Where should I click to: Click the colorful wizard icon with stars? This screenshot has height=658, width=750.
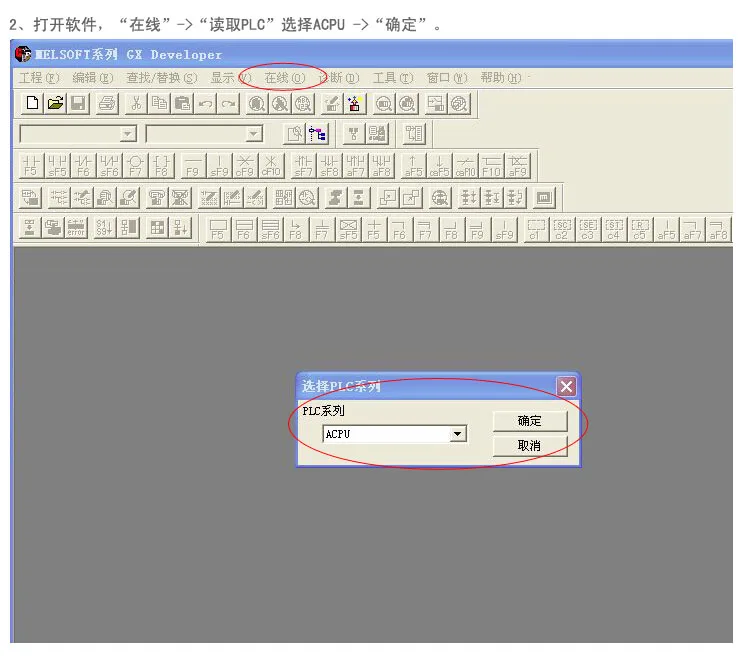coord(354,103)
